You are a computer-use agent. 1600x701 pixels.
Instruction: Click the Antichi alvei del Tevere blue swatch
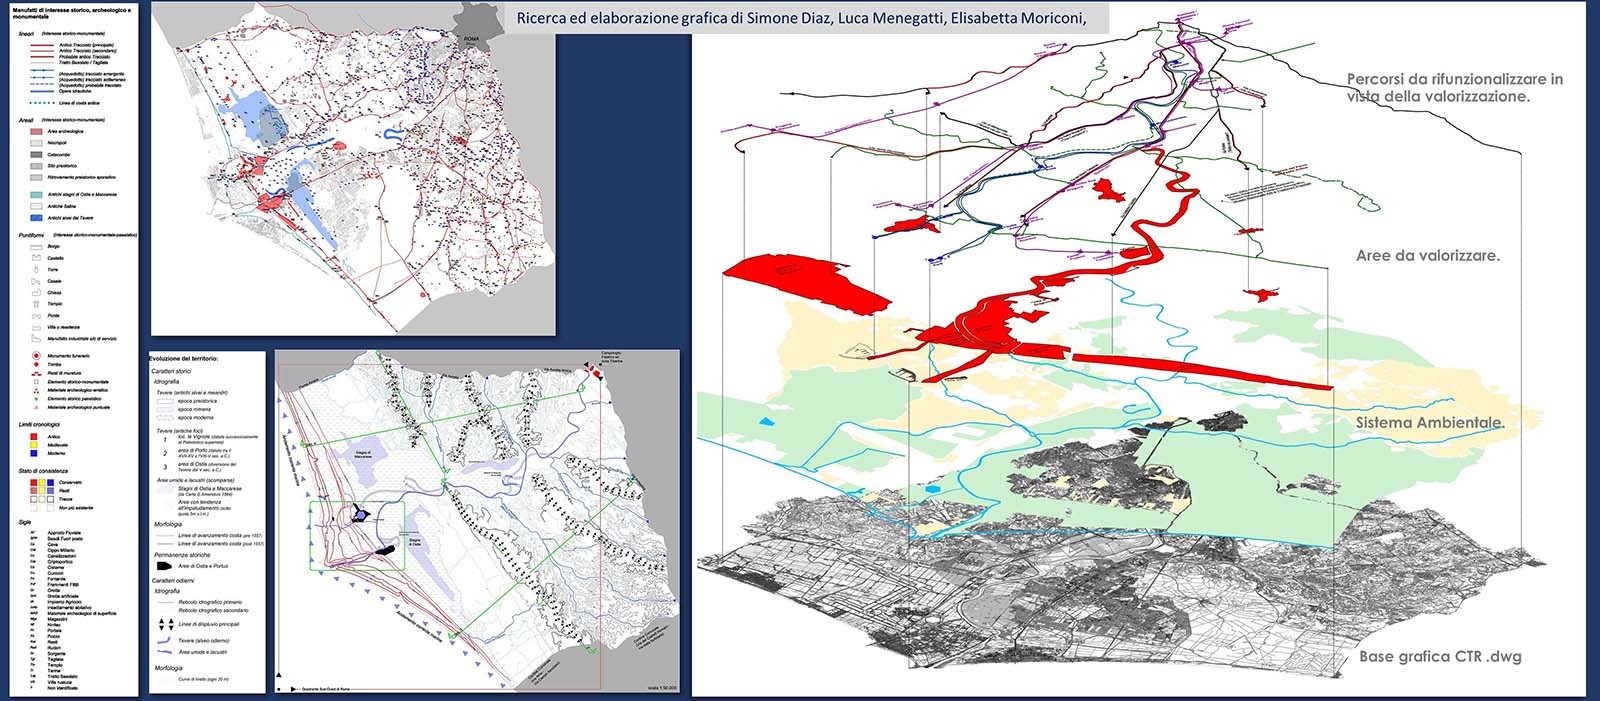pyautogui.click(x=35, y=217)
